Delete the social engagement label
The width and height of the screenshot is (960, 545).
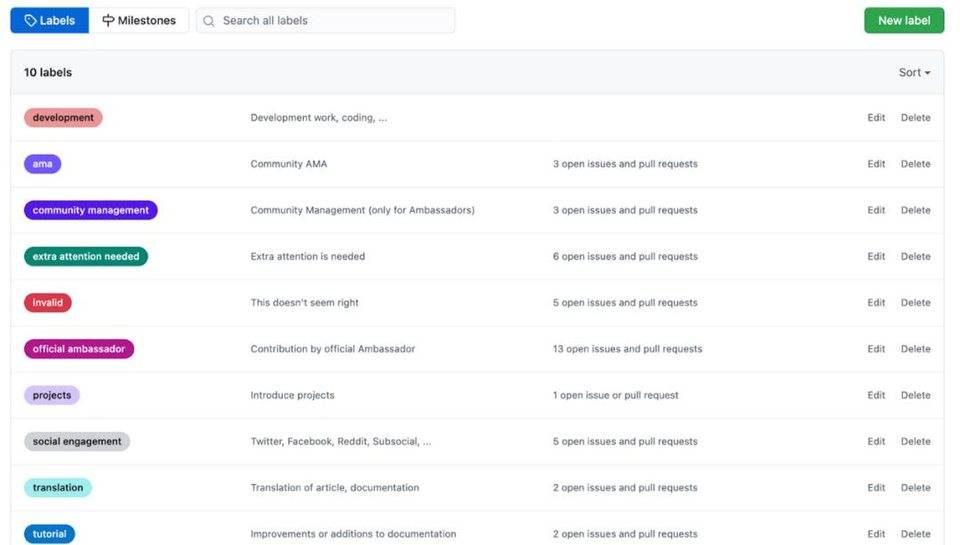915,442
